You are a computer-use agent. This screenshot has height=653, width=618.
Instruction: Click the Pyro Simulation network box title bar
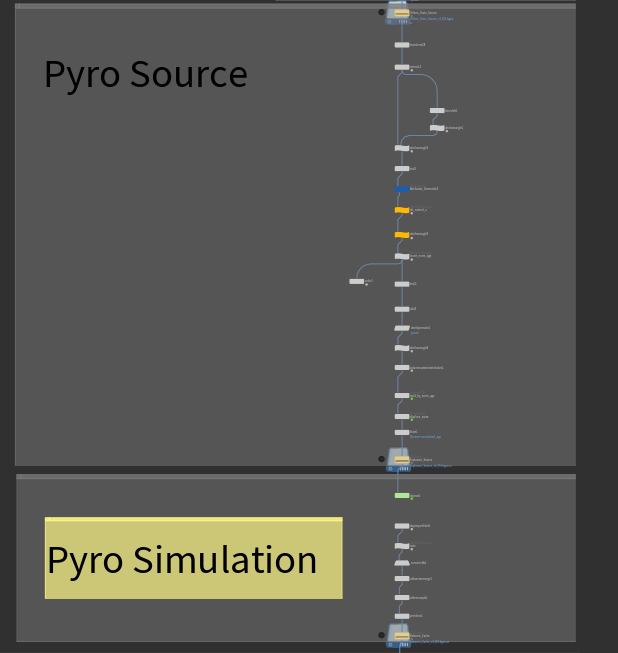(200, 477)
